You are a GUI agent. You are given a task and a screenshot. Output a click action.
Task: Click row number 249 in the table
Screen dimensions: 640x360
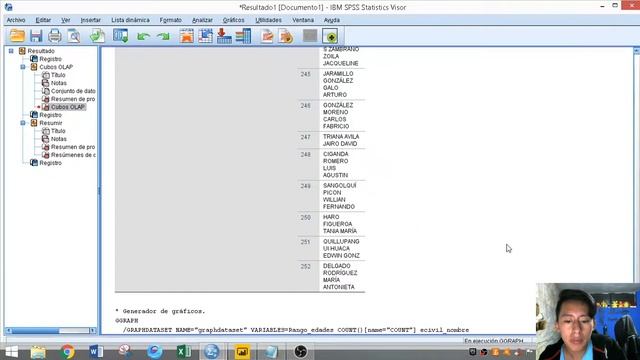(306, 186)
